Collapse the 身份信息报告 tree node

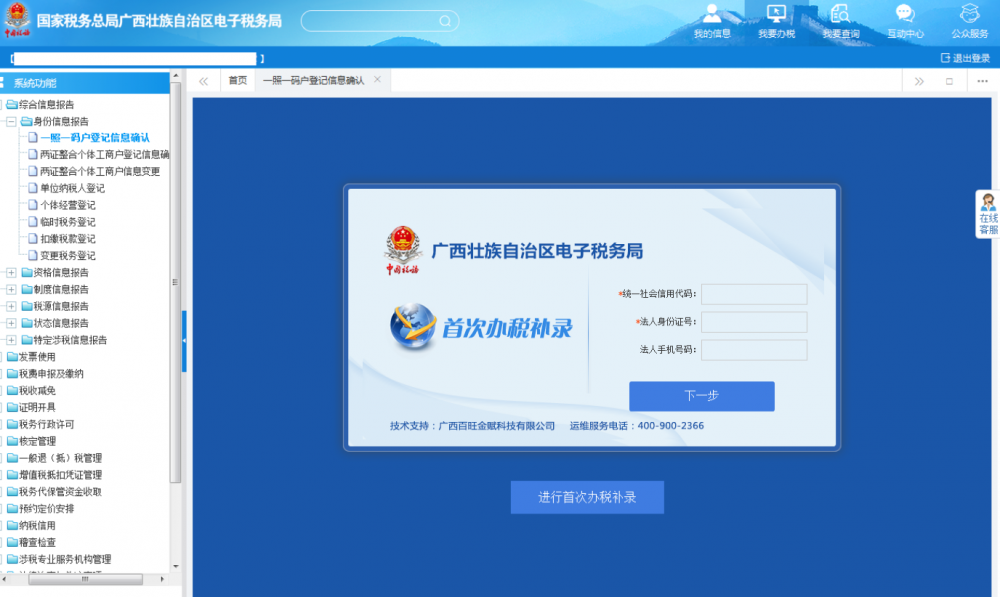(11, 121)
